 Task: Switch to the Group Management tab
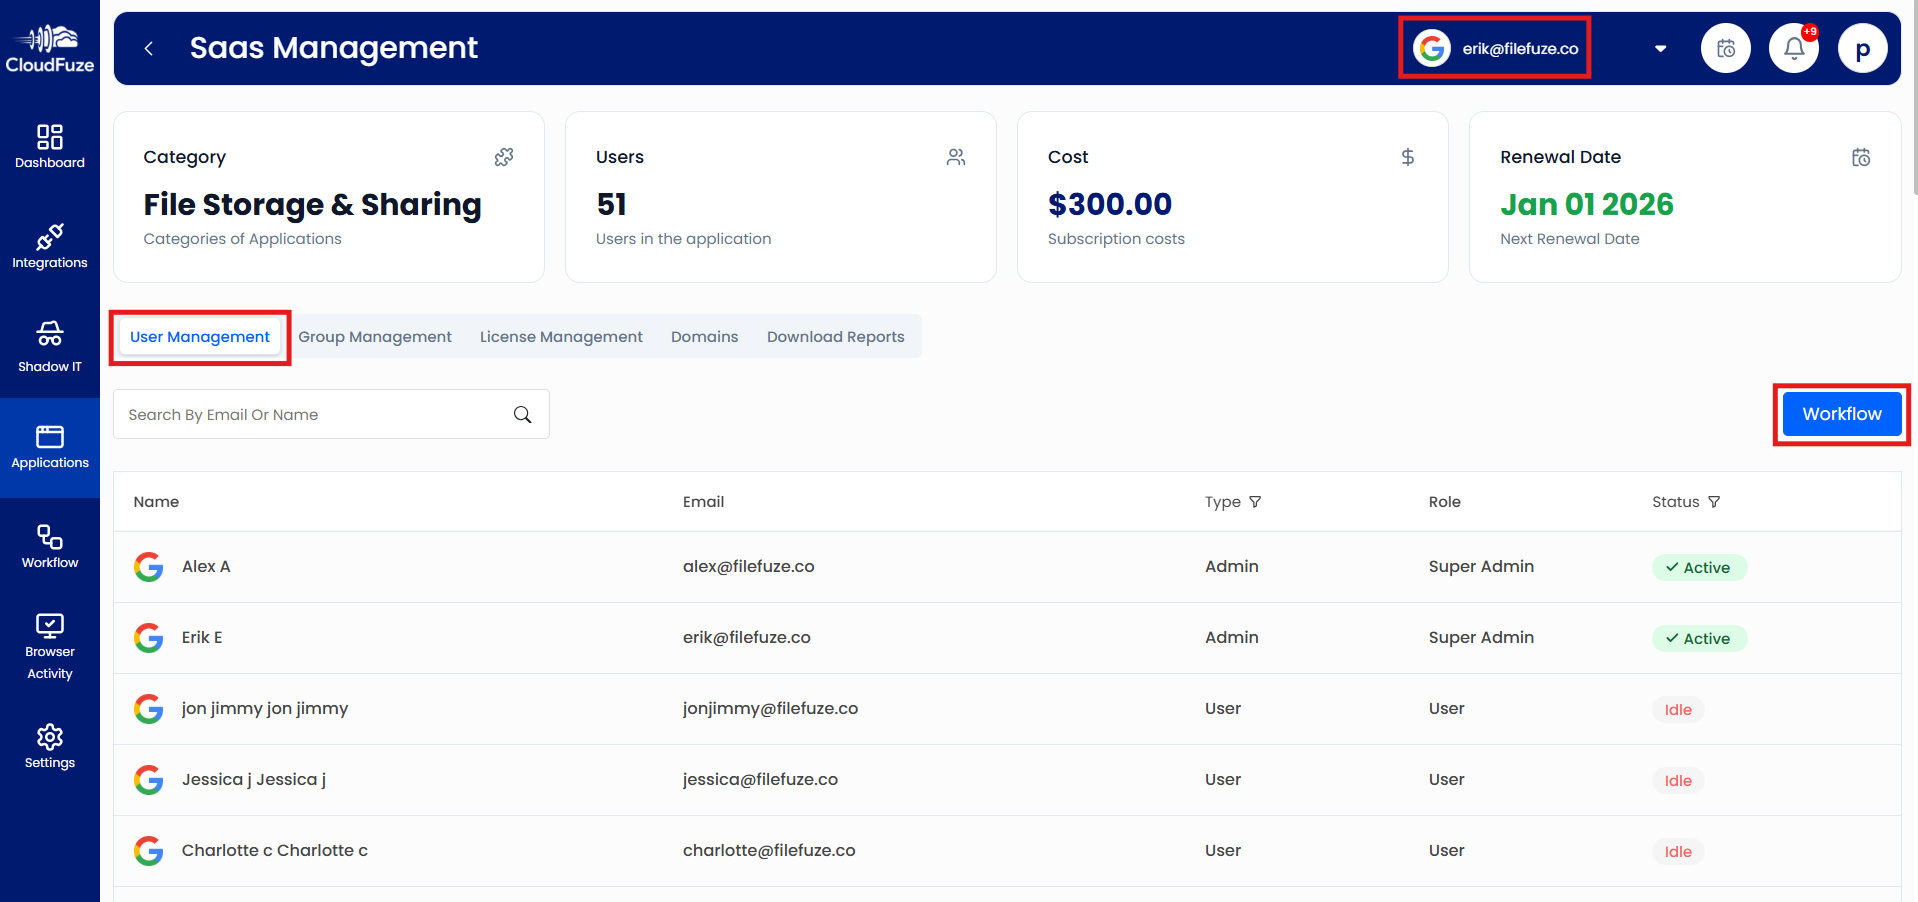point(375,336)
